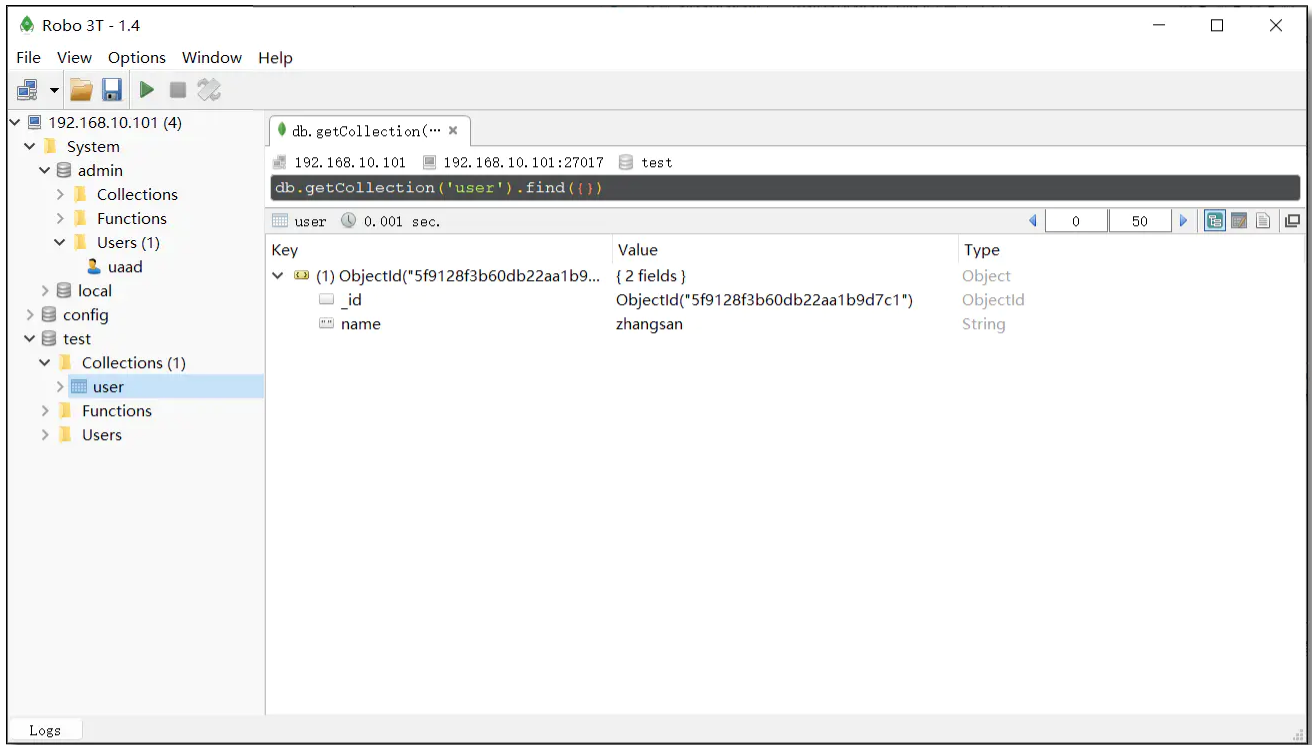Viewport: 1312px width, 745px height.
Task: Collapse the admin database
Action: tap(45, 170)
